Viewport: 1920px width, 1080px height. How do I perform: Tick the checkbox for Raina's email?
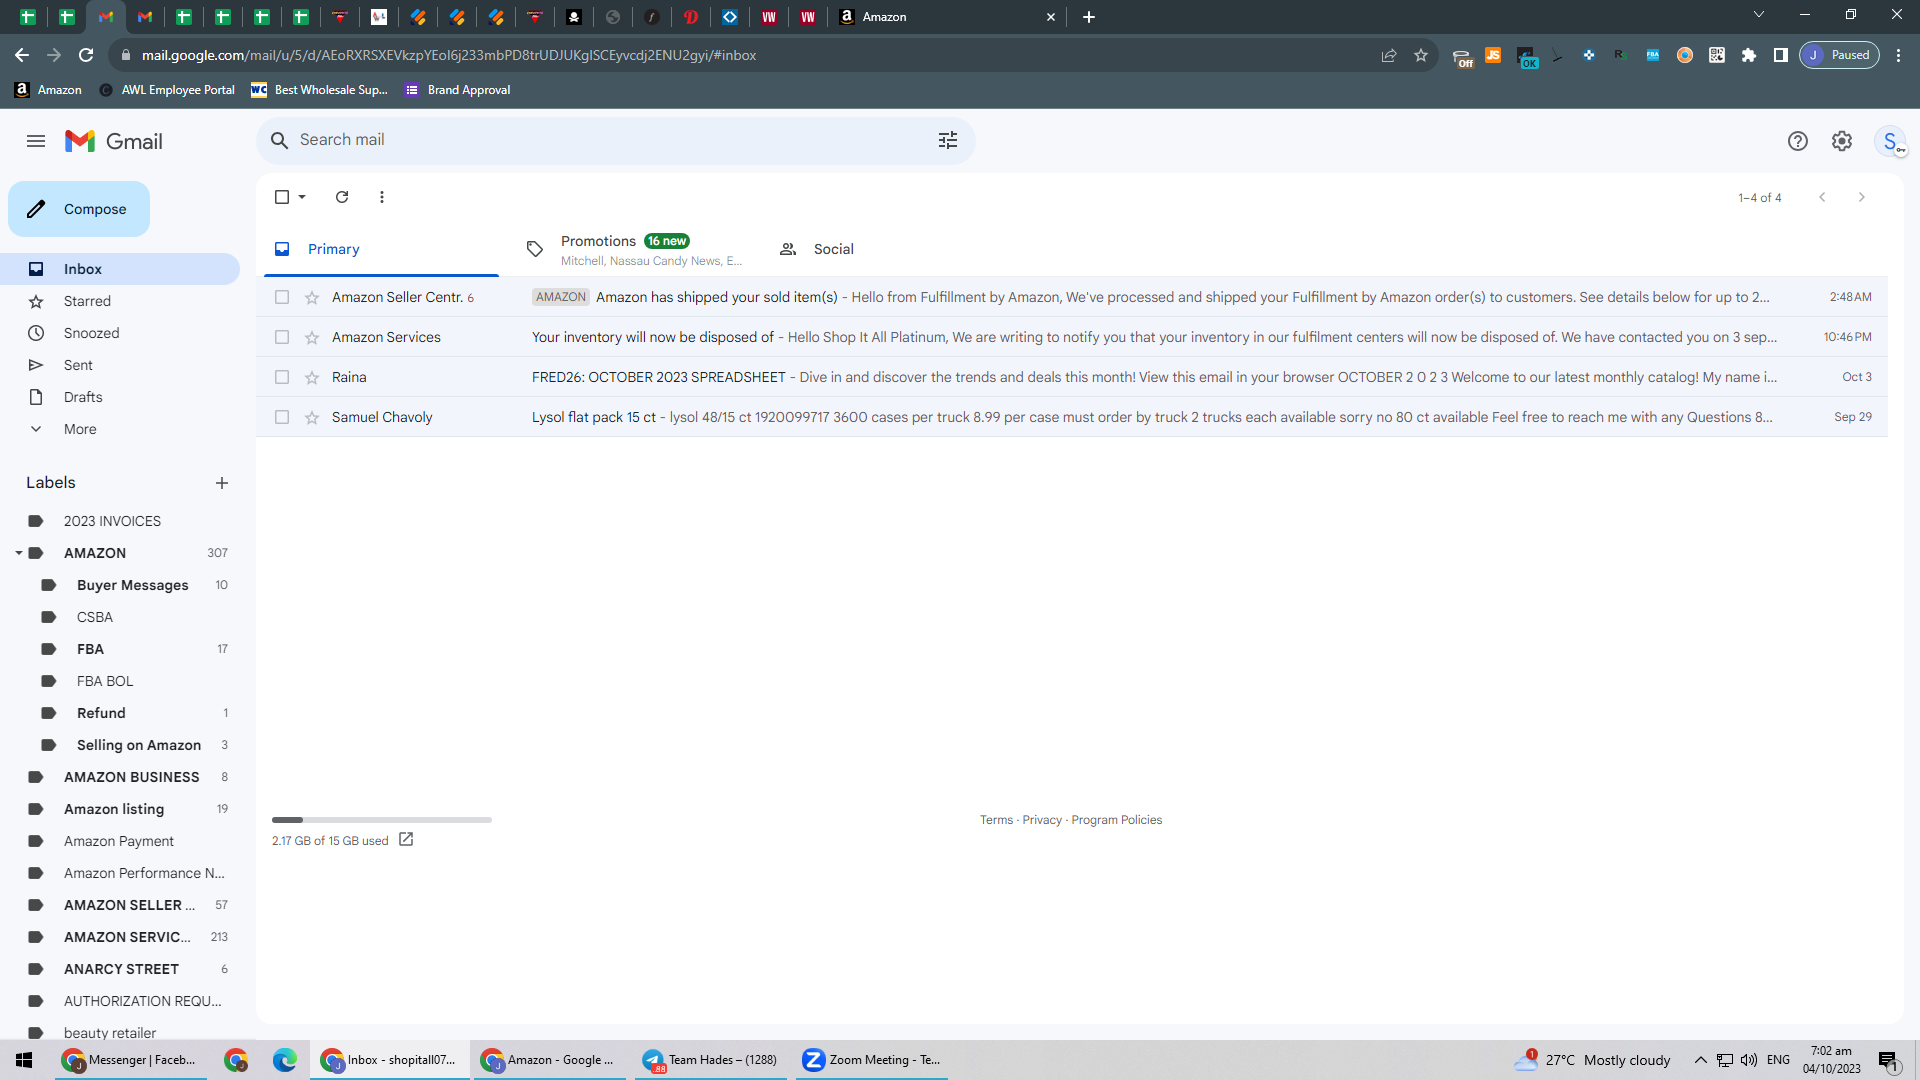coord(282,377)
